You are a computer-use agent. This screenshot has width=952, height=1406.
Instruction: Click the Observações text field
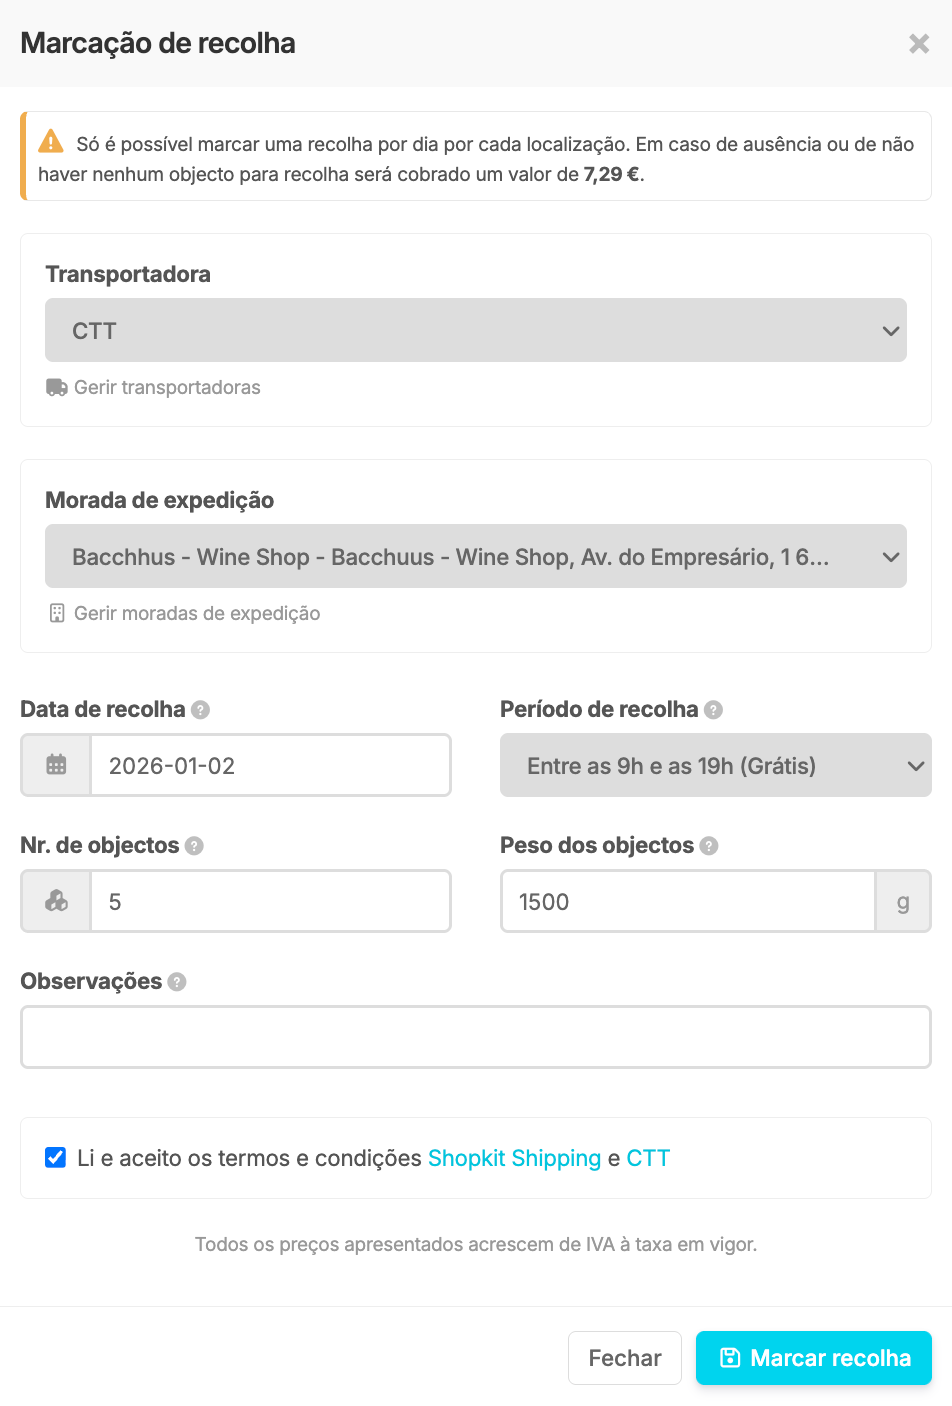[476, 1037]
